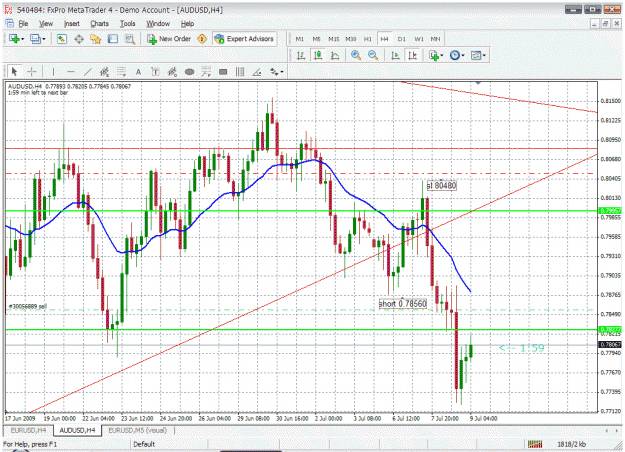This screenshot has height=452, width=625.
Task: Select the Fibonacci Retracement tool
Action: 122,72
